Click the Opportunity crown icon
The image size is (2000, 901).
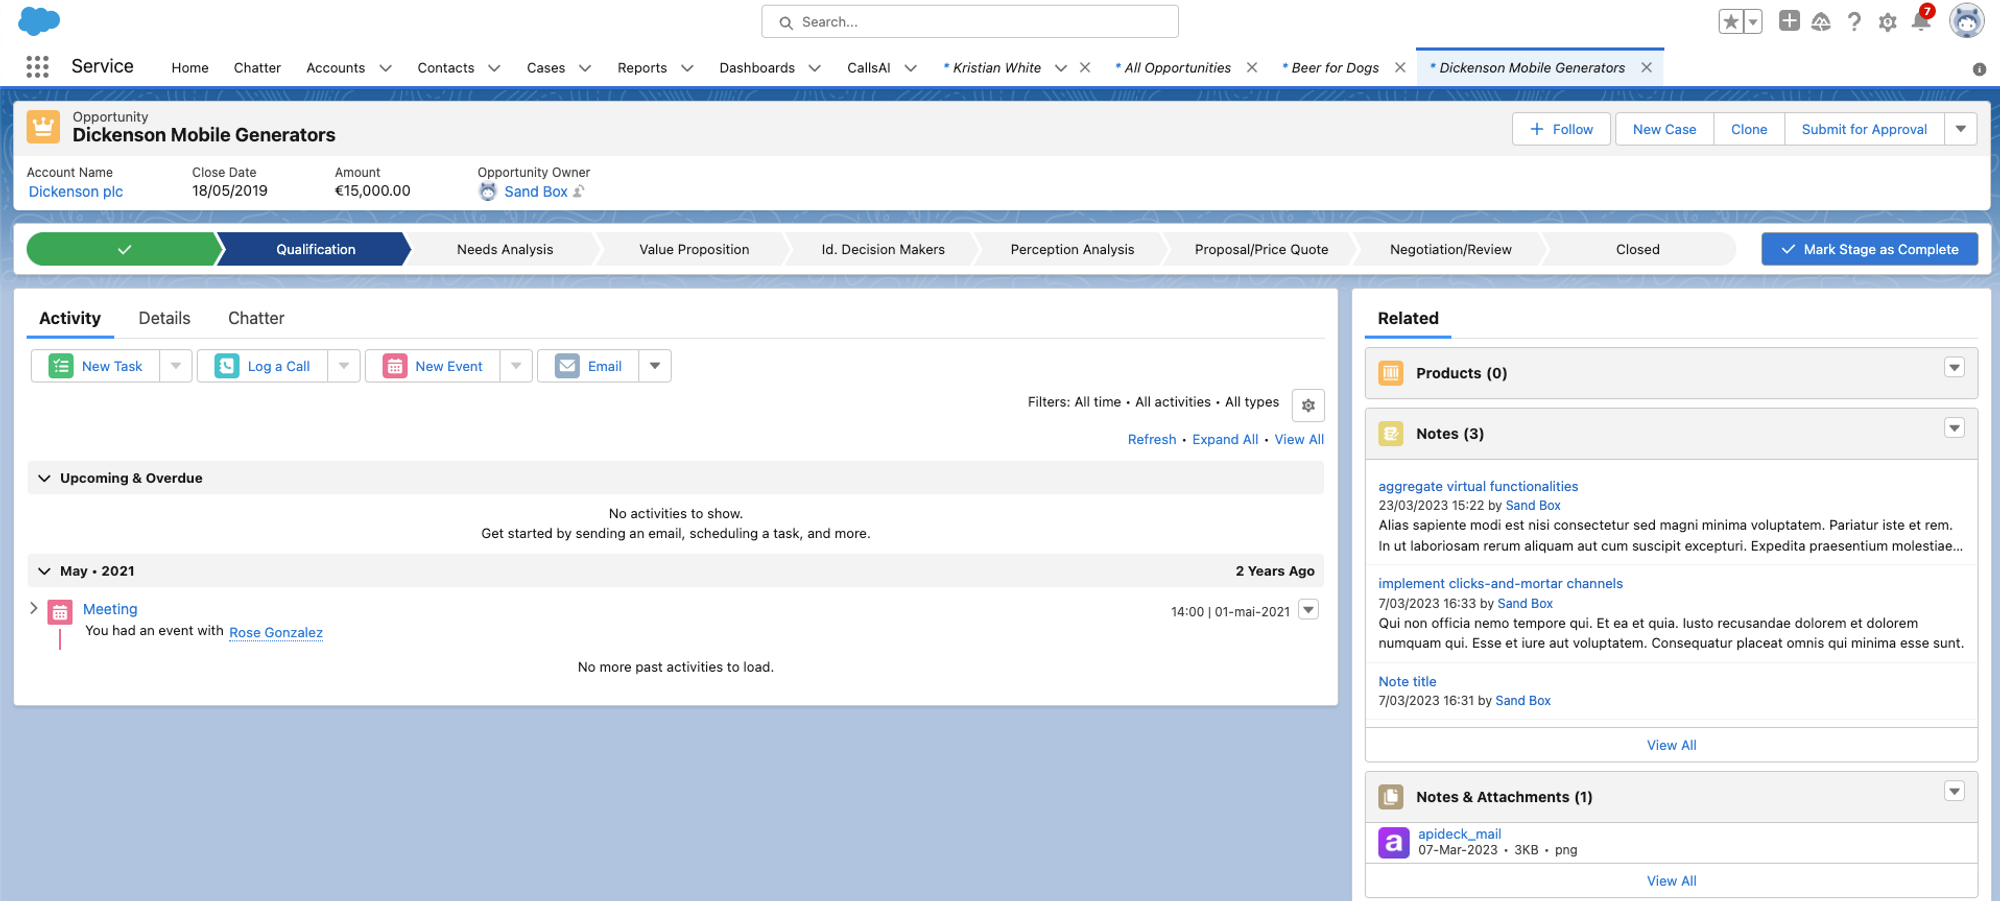tap(43, 127)
